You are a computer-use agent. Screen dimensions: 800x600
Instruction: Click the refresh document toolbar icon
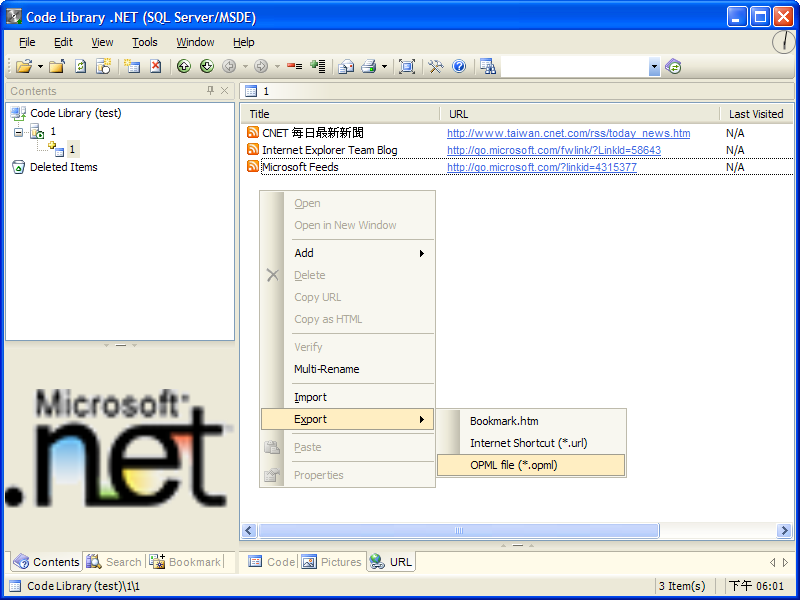click(81, 66)
